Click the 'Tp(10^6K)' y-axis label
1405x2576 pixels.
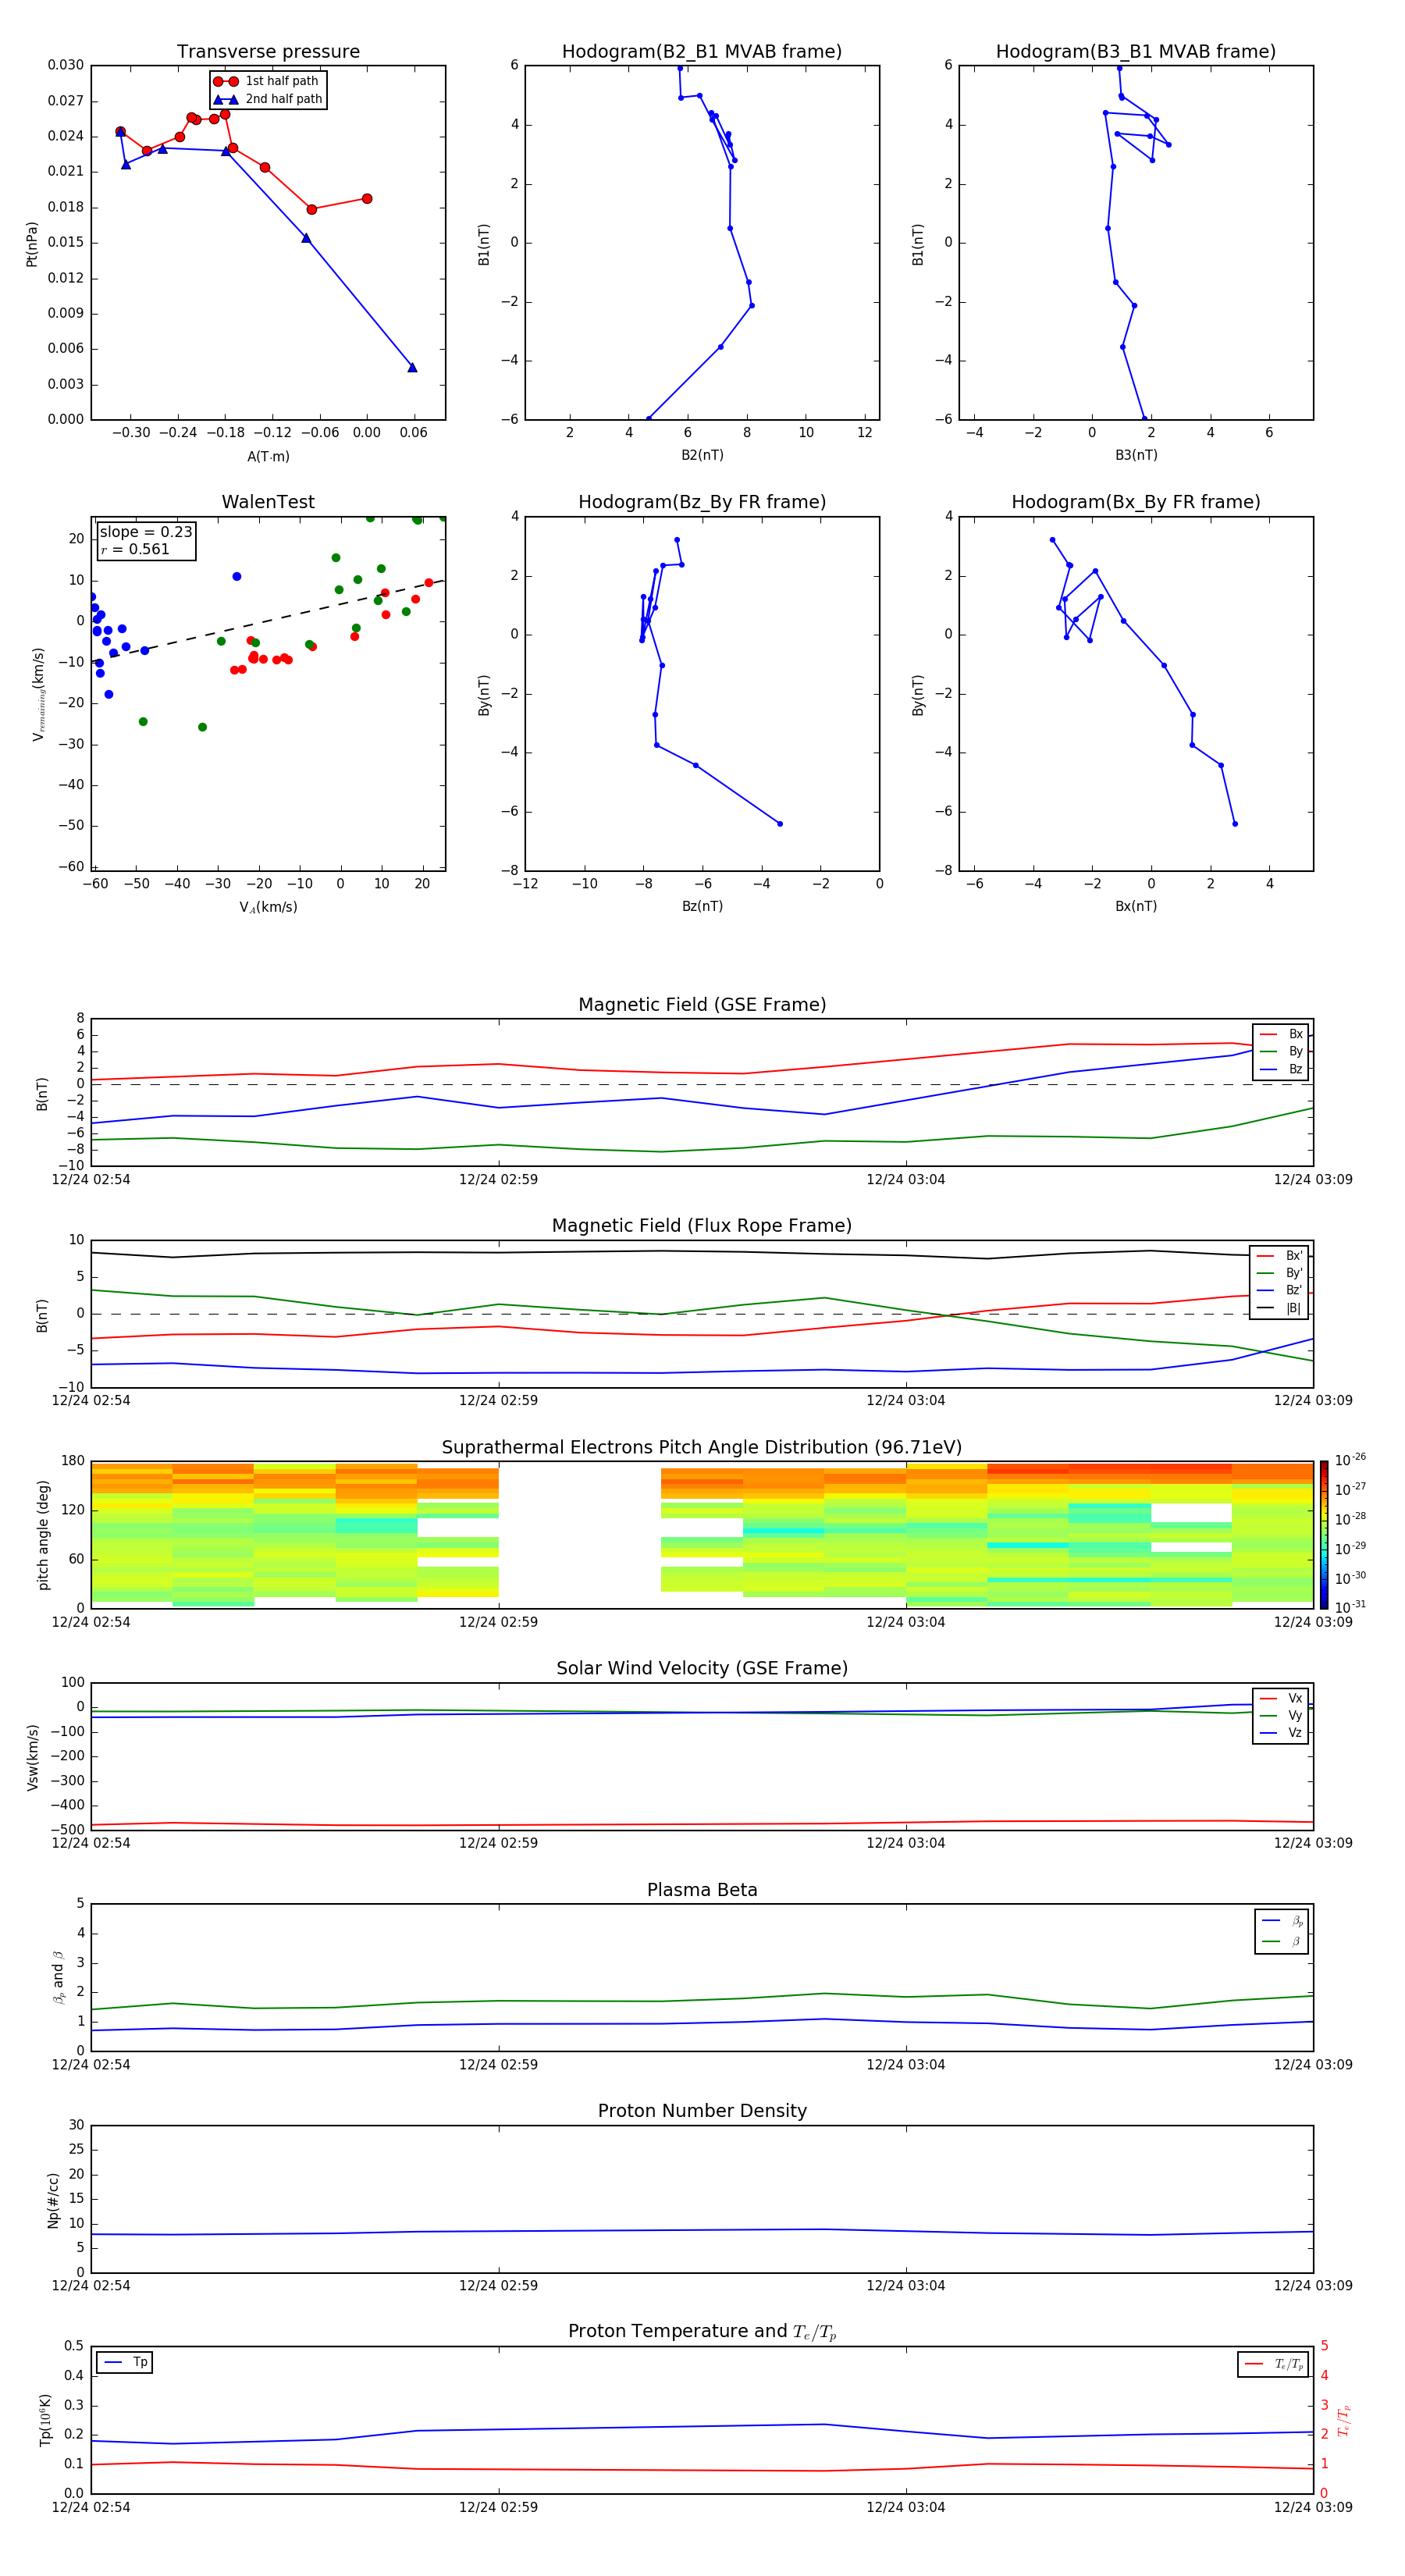45,2420
